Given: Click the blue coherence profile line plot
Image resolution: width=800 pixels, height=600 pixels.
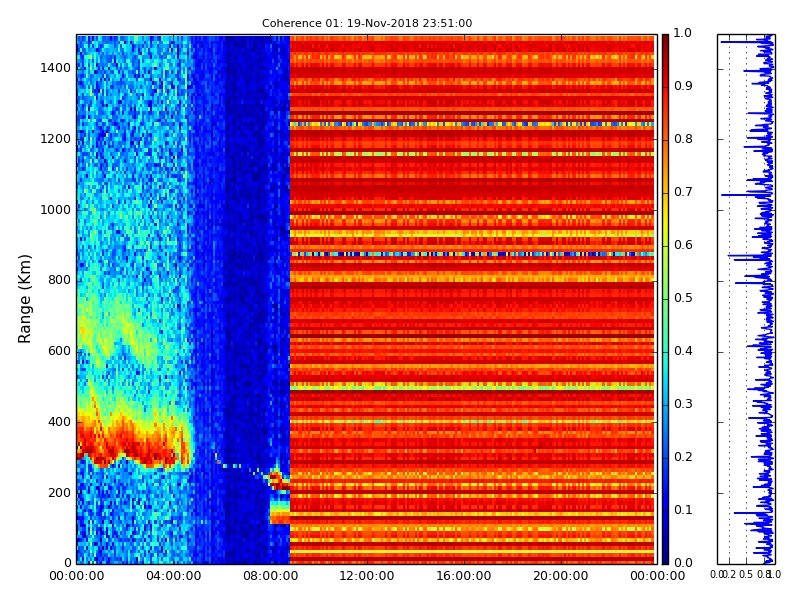Looking at the screenshot, I should click(746, 299).
